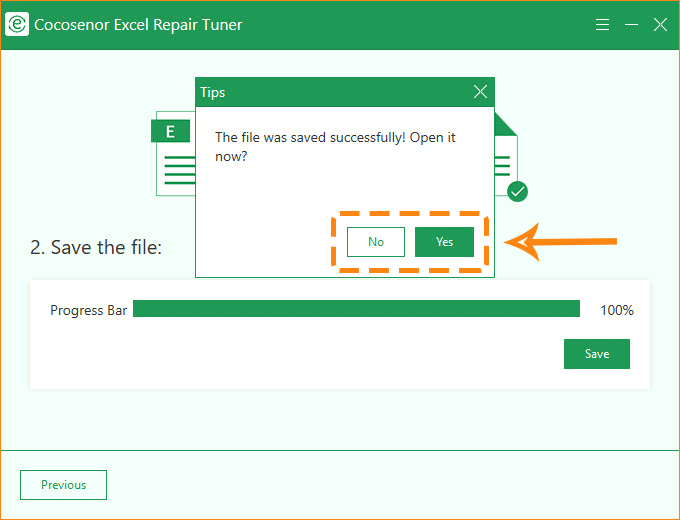Click the 'The file was saved successfully' message

(x=335, y=147)
